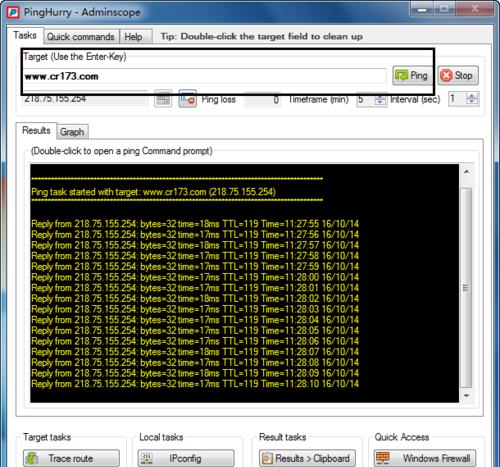Stop the ping task with the Stop button
The width and height of the screenshot is (500, 467).
458,75
